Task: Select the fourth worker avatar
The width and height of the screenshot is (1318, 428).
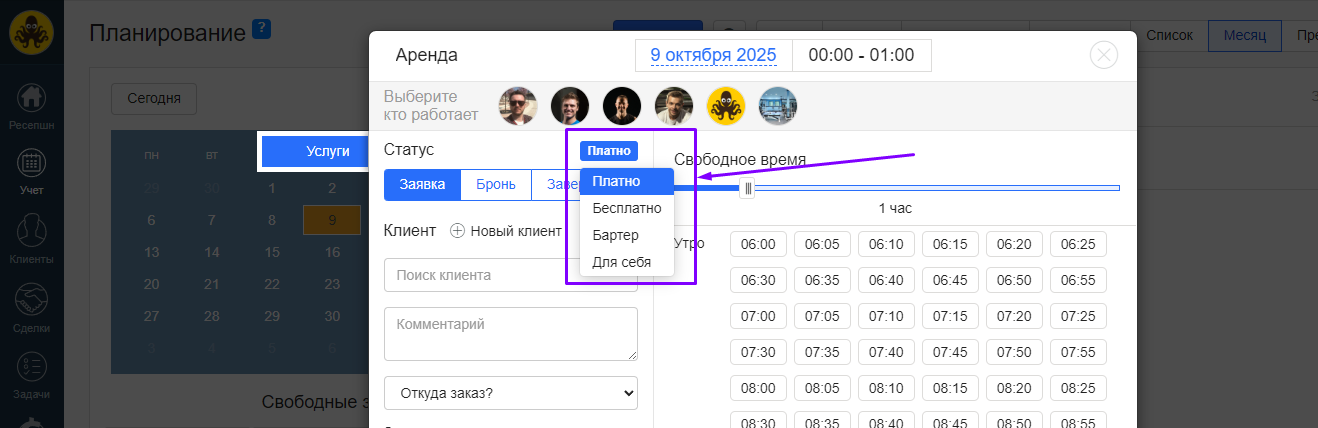Action: [x=674, y=105]
